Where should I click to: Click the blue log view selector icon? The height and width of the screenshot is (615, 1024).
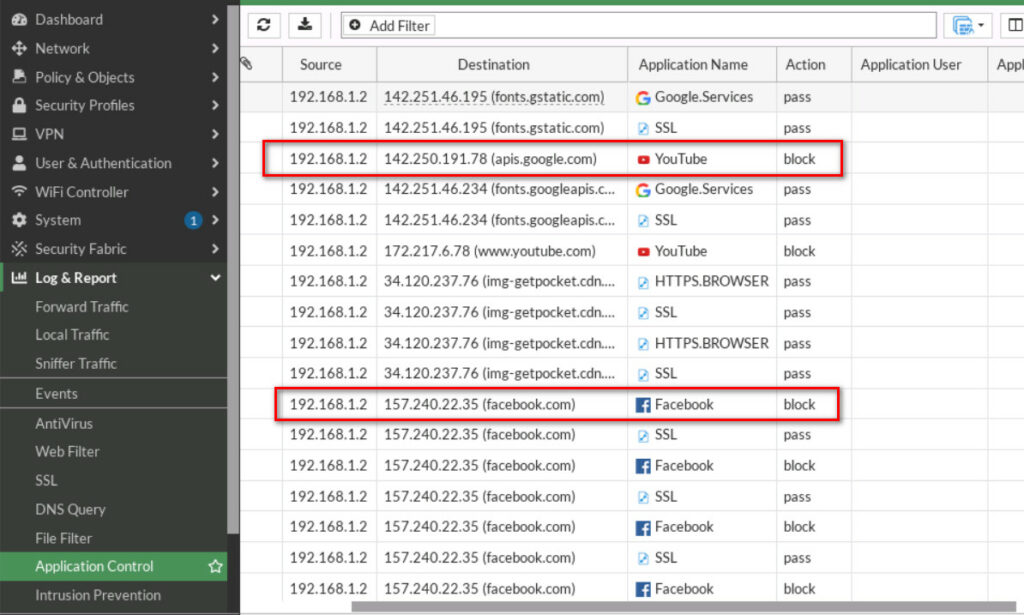coord(963,25)
